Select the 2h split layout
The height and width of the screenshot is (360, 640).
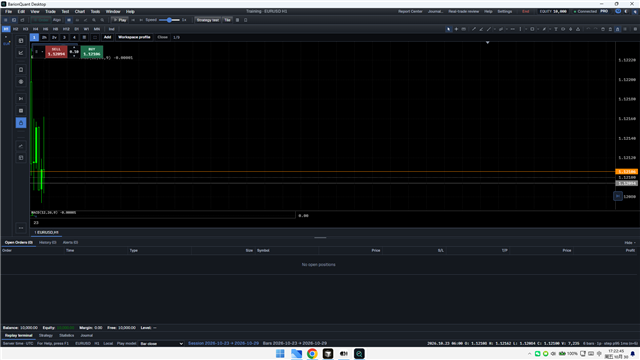coord(44,37)
